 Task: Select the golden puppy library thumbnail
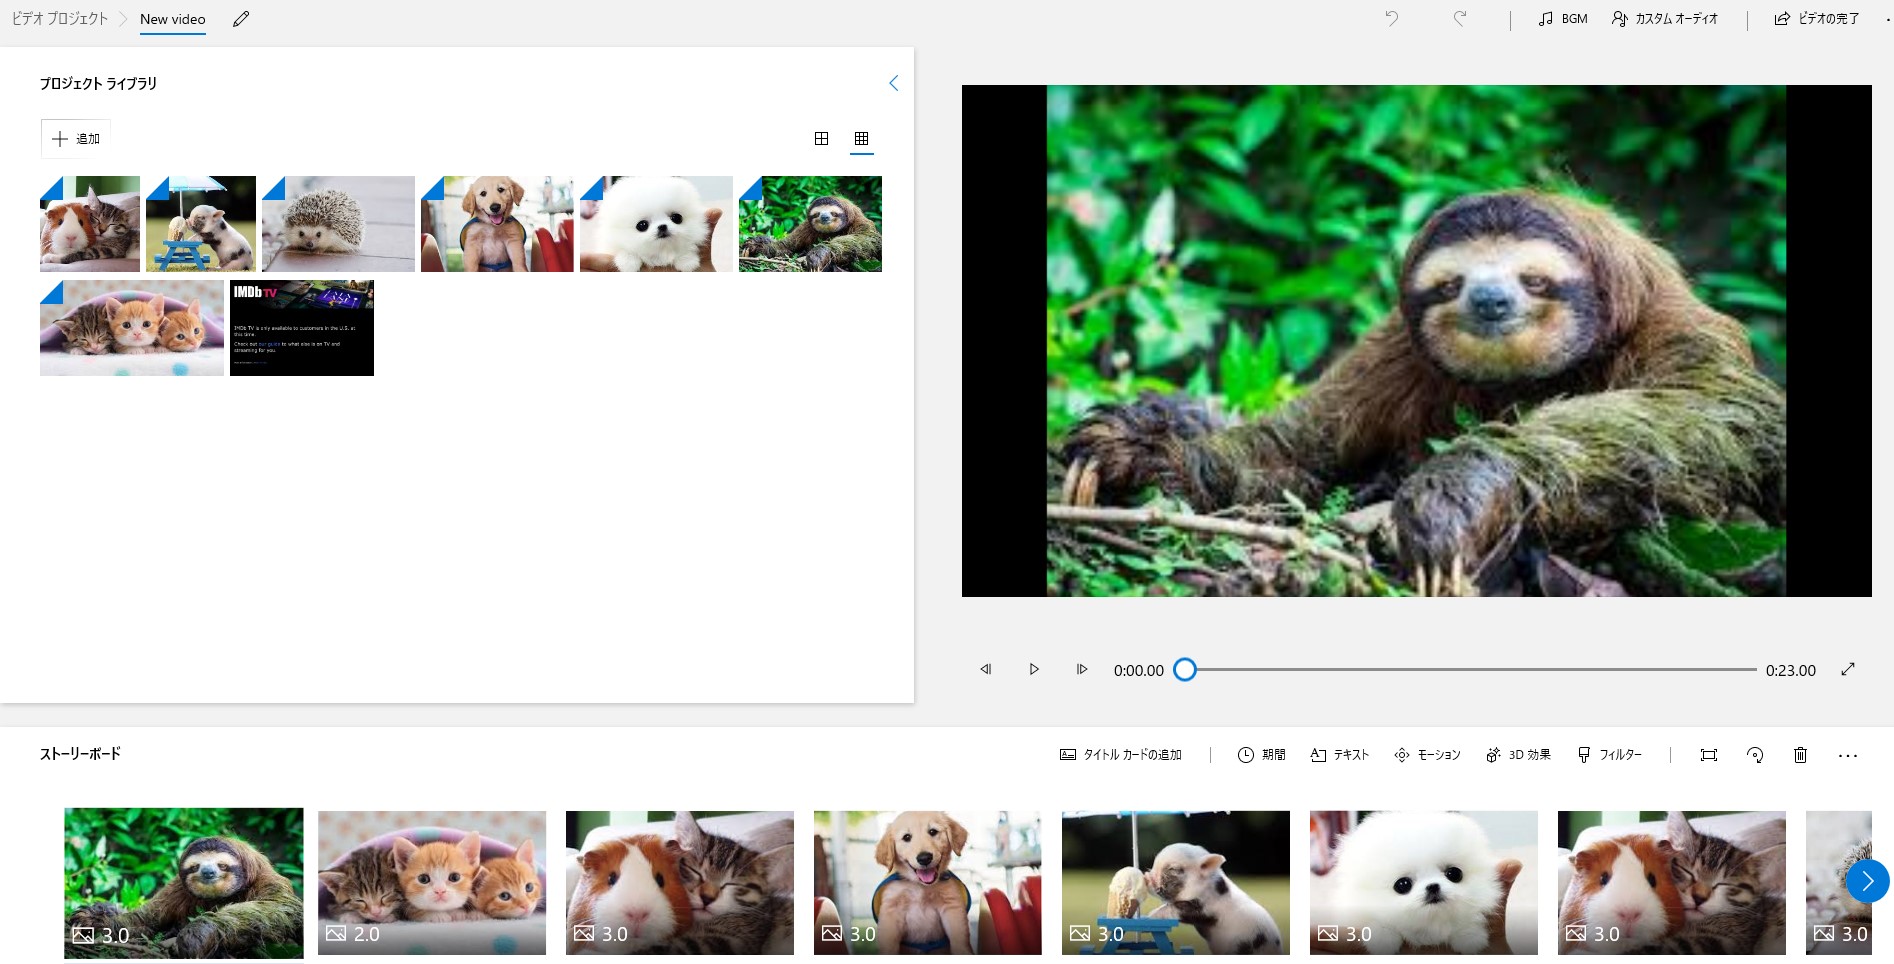497,224
